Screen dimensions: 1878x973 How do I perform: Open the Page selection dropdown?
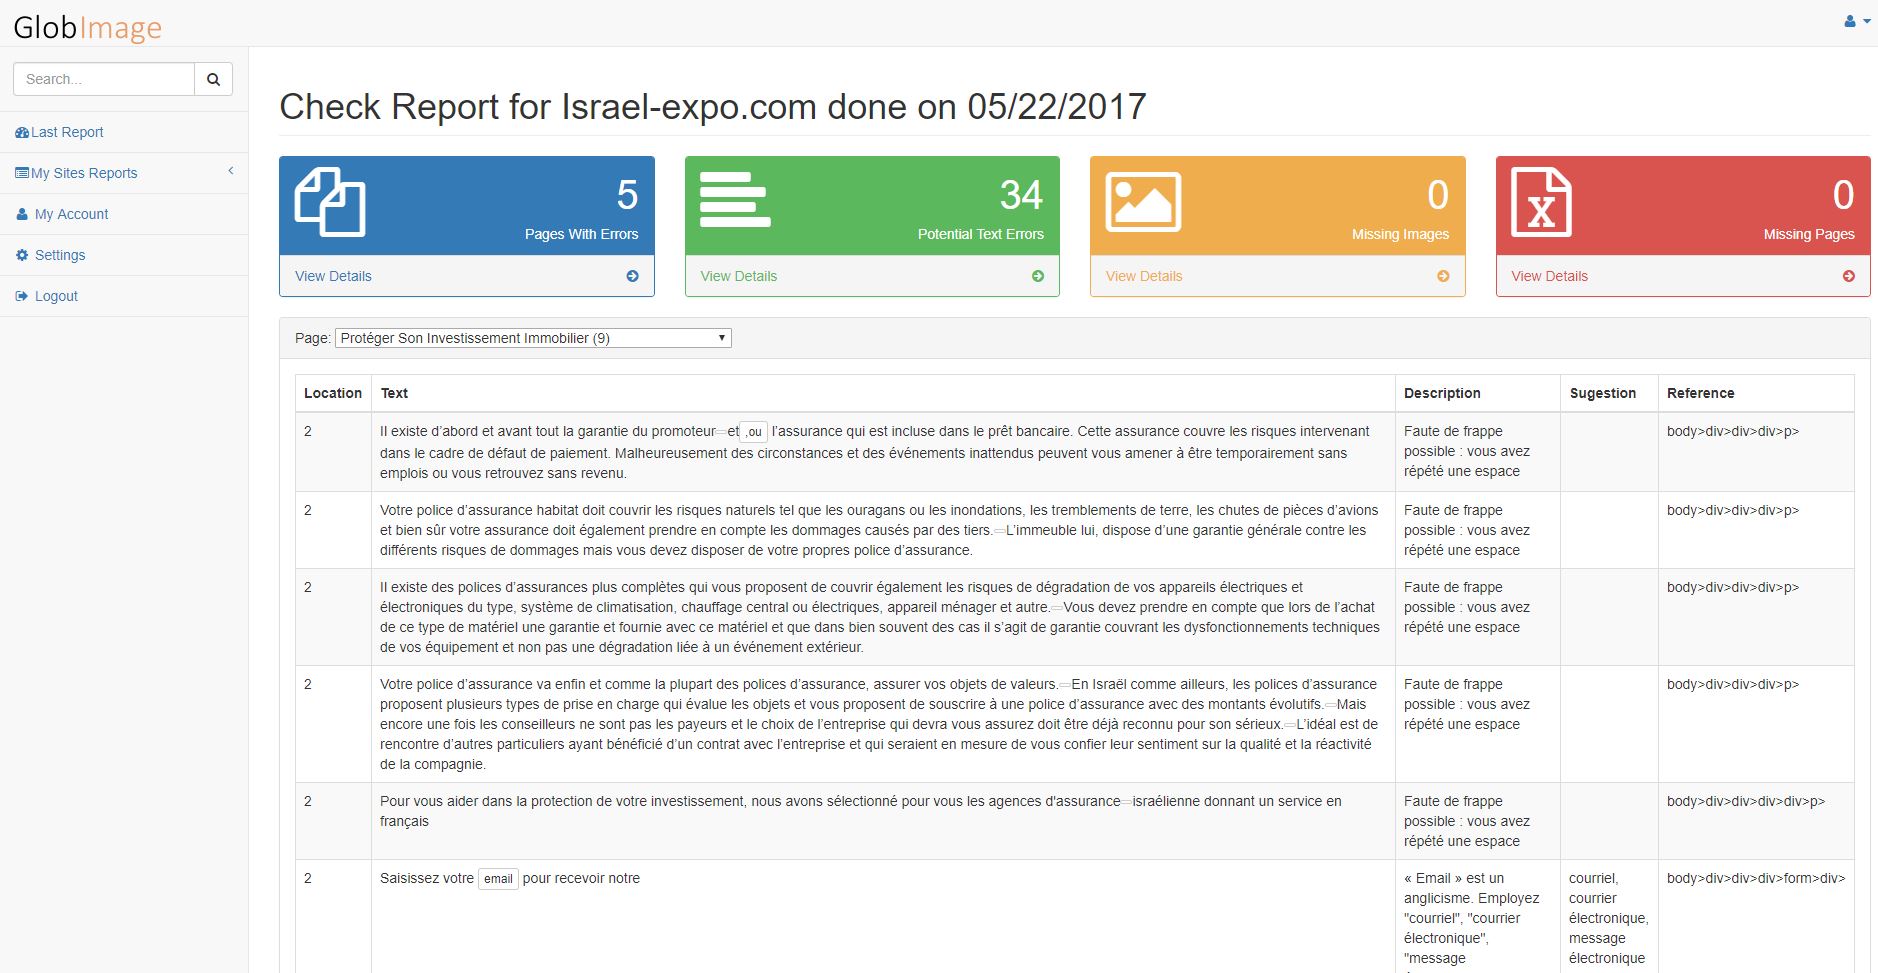pos(533,338)
